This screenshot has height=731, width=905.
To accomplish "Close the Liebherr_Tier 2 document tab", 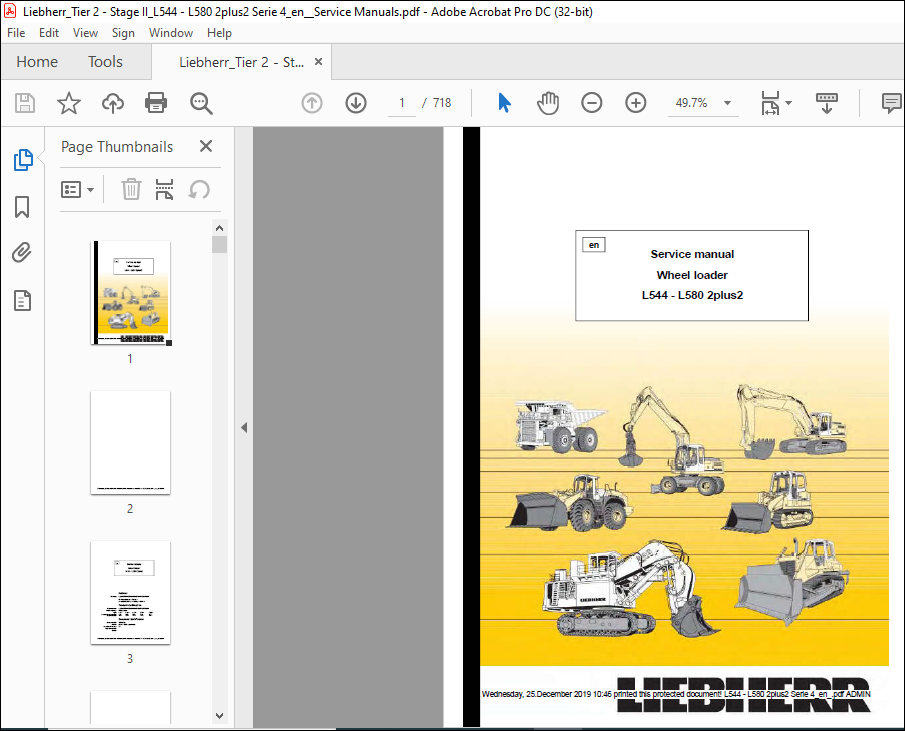I will (x=318, y=62).
